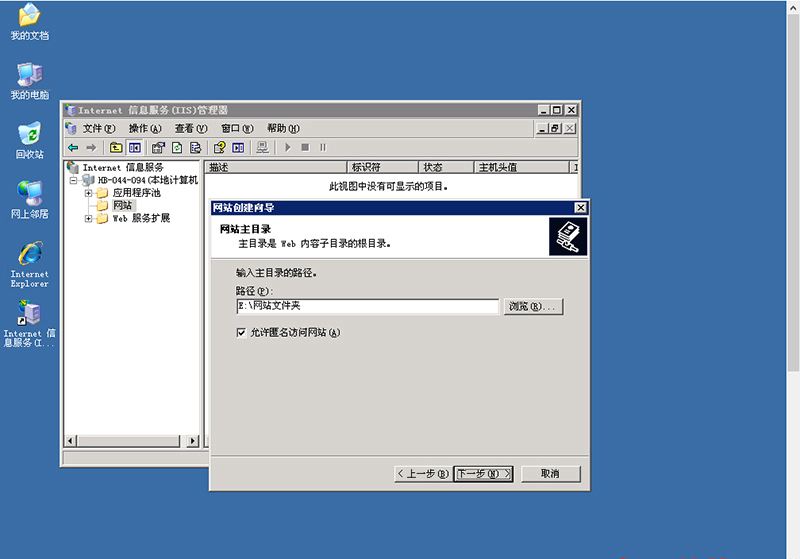
Task: Select 我的电脑 desktop icon
Action: 30,81
